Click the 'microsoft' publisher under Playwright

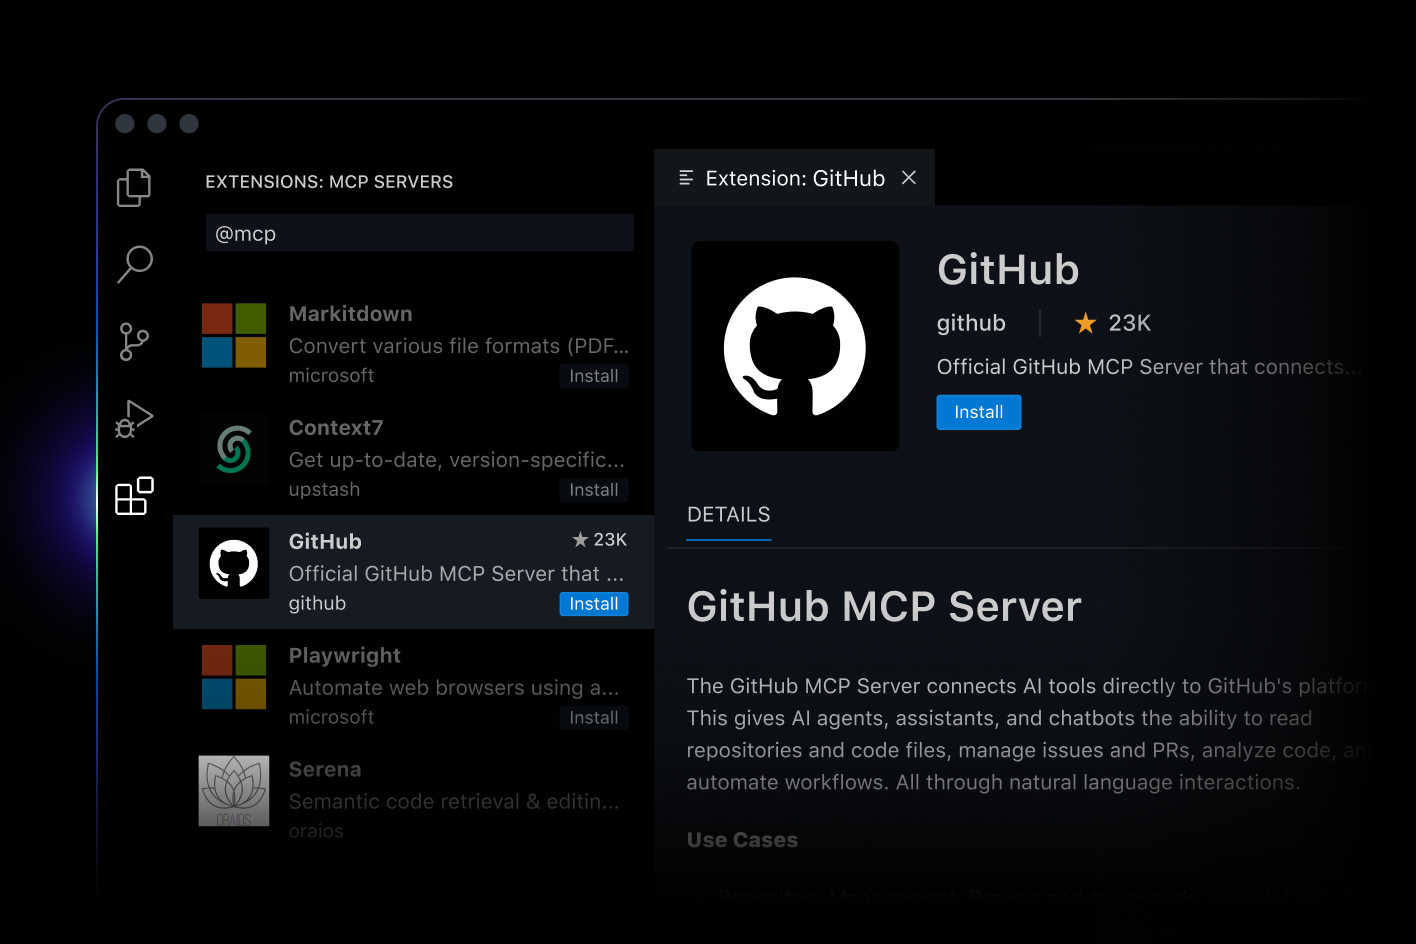click(x=332, y=718)
